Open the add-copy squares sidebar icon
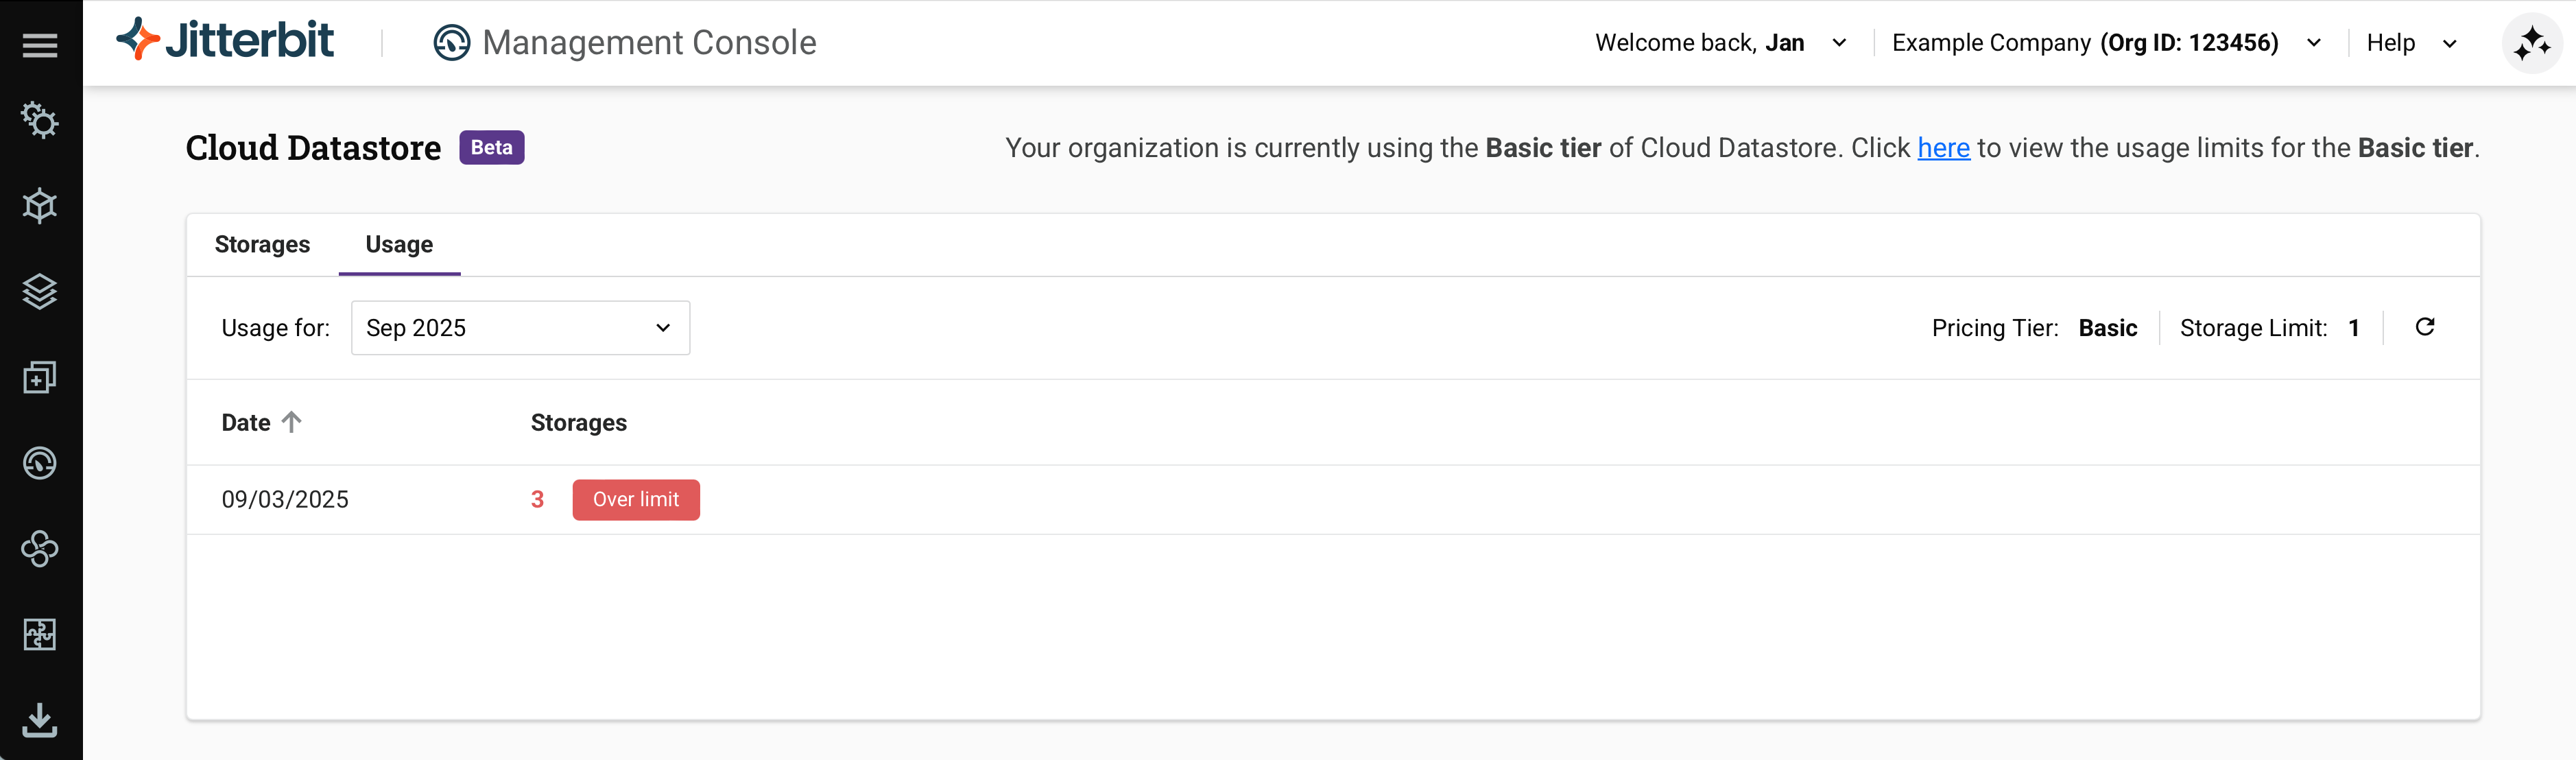The height and width of the screenshot is (760, 2576). [x=40, y=377]
